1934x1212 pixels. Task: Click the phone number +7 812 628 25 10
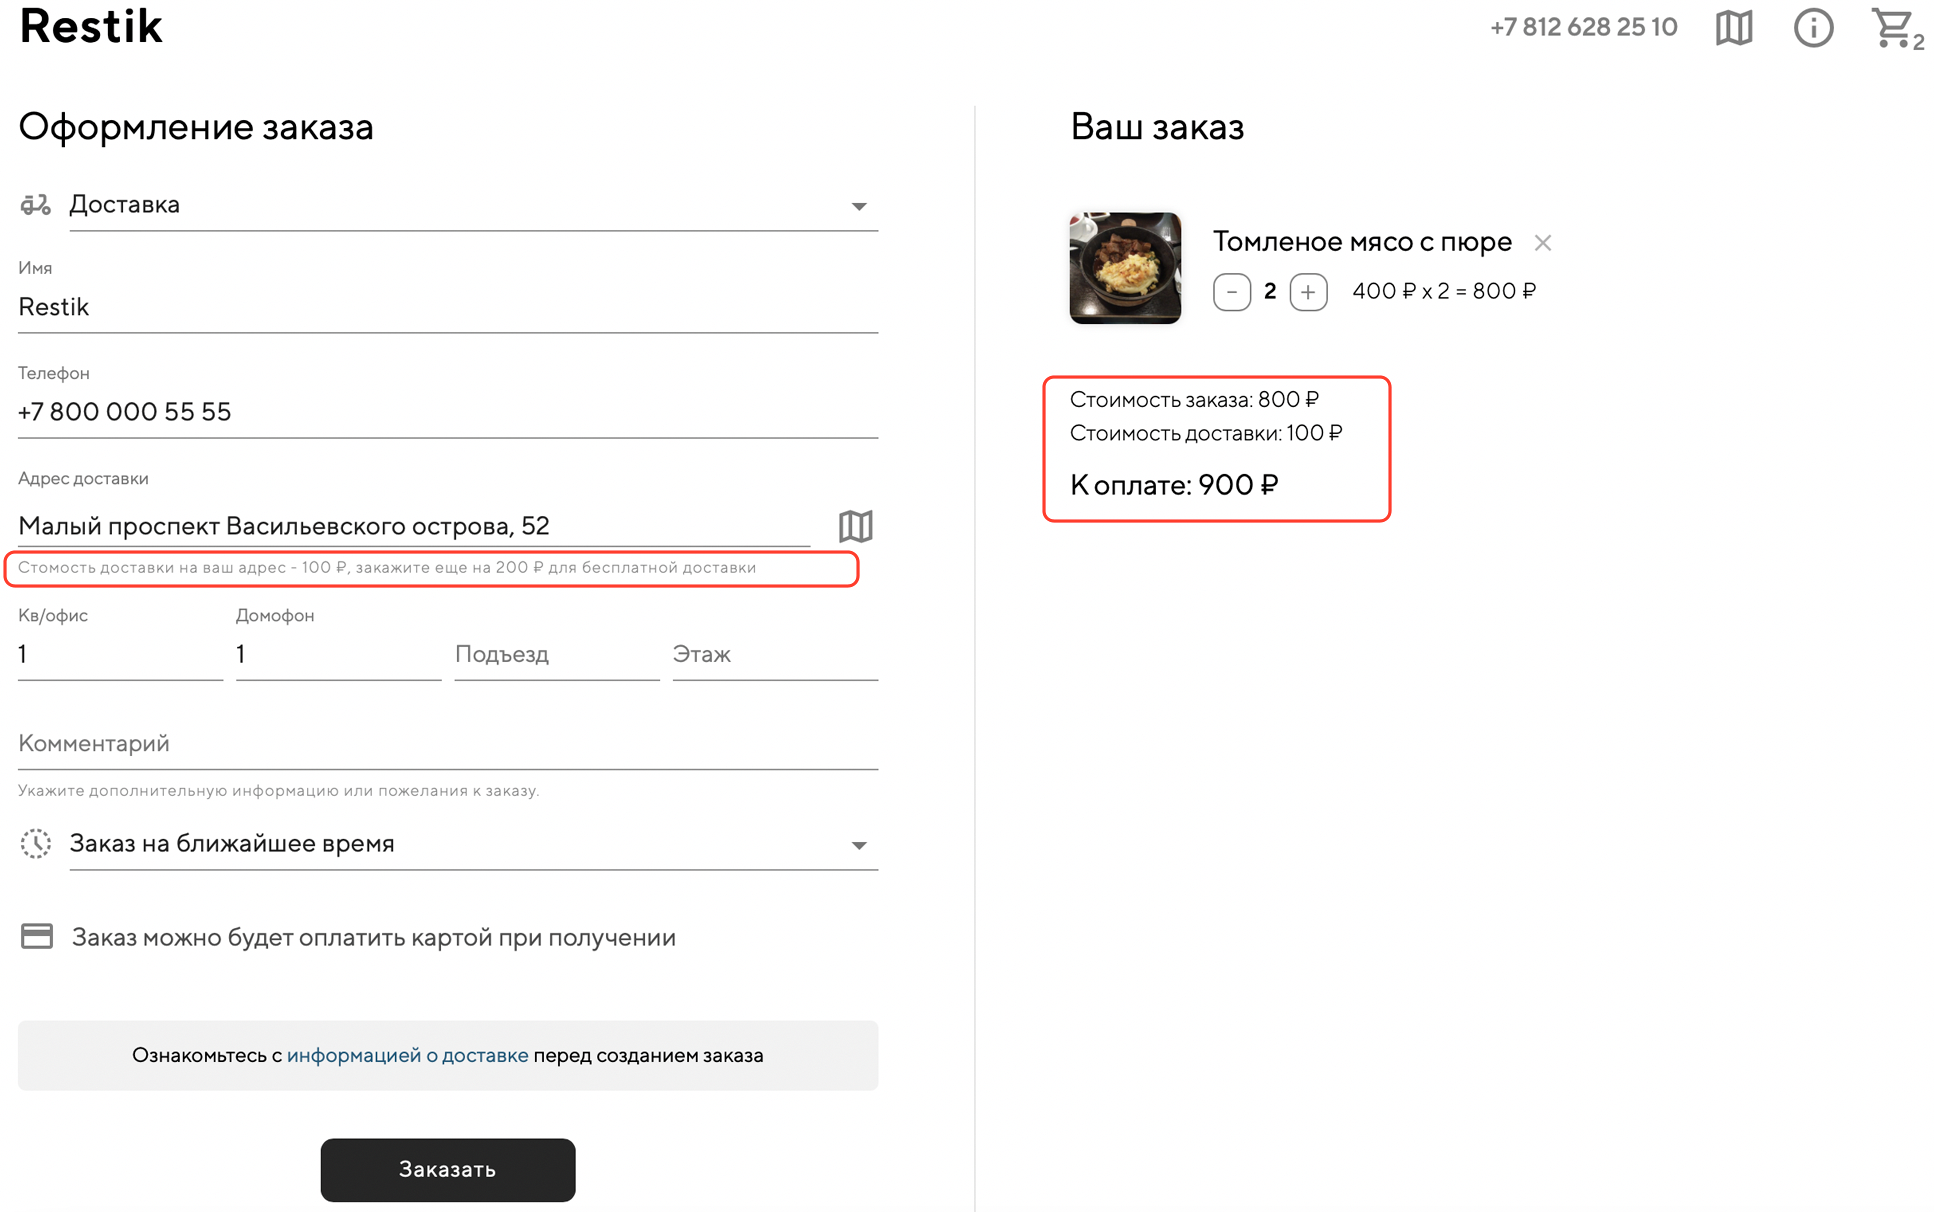coord(1583,28)
